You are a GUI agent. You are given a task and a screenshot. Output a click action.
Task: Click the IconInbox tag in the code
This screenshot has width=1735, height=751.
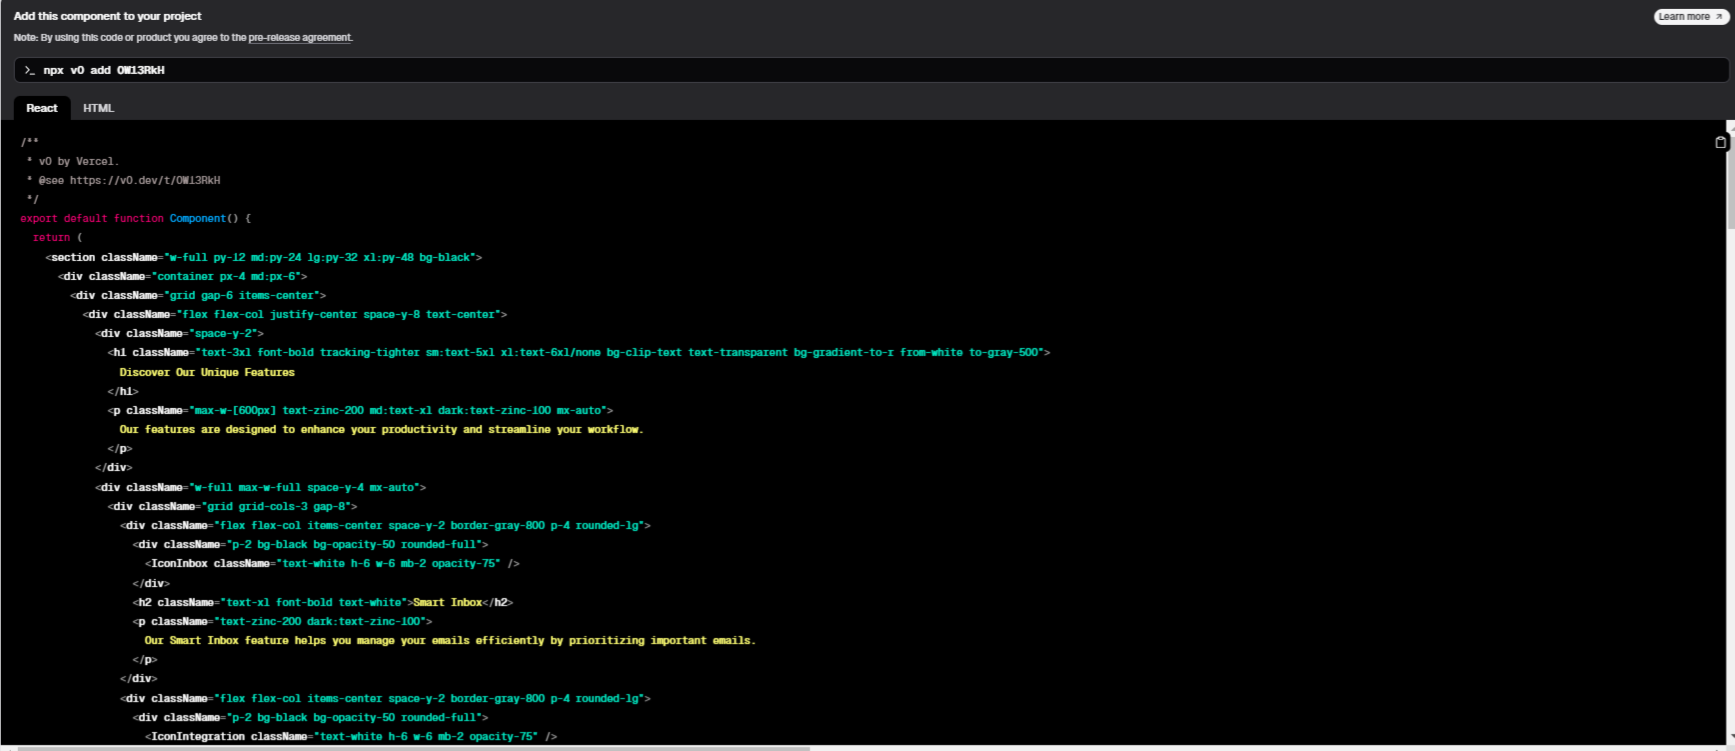click(179, 564)
